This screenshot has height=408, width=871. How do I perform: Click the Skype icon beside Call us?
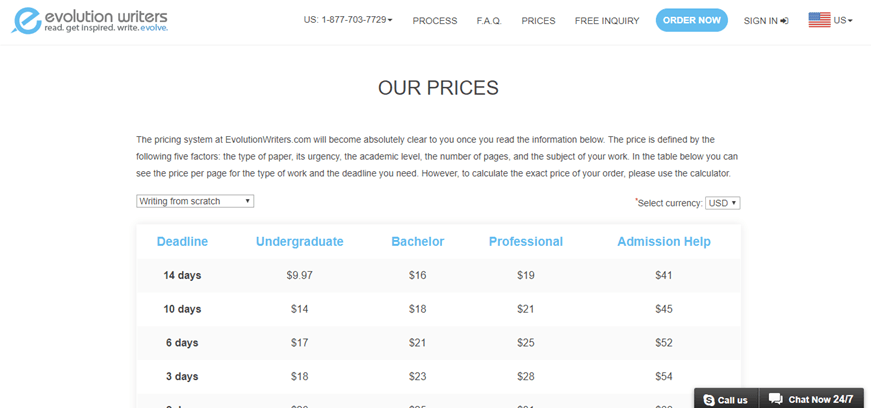click(709, 400)
